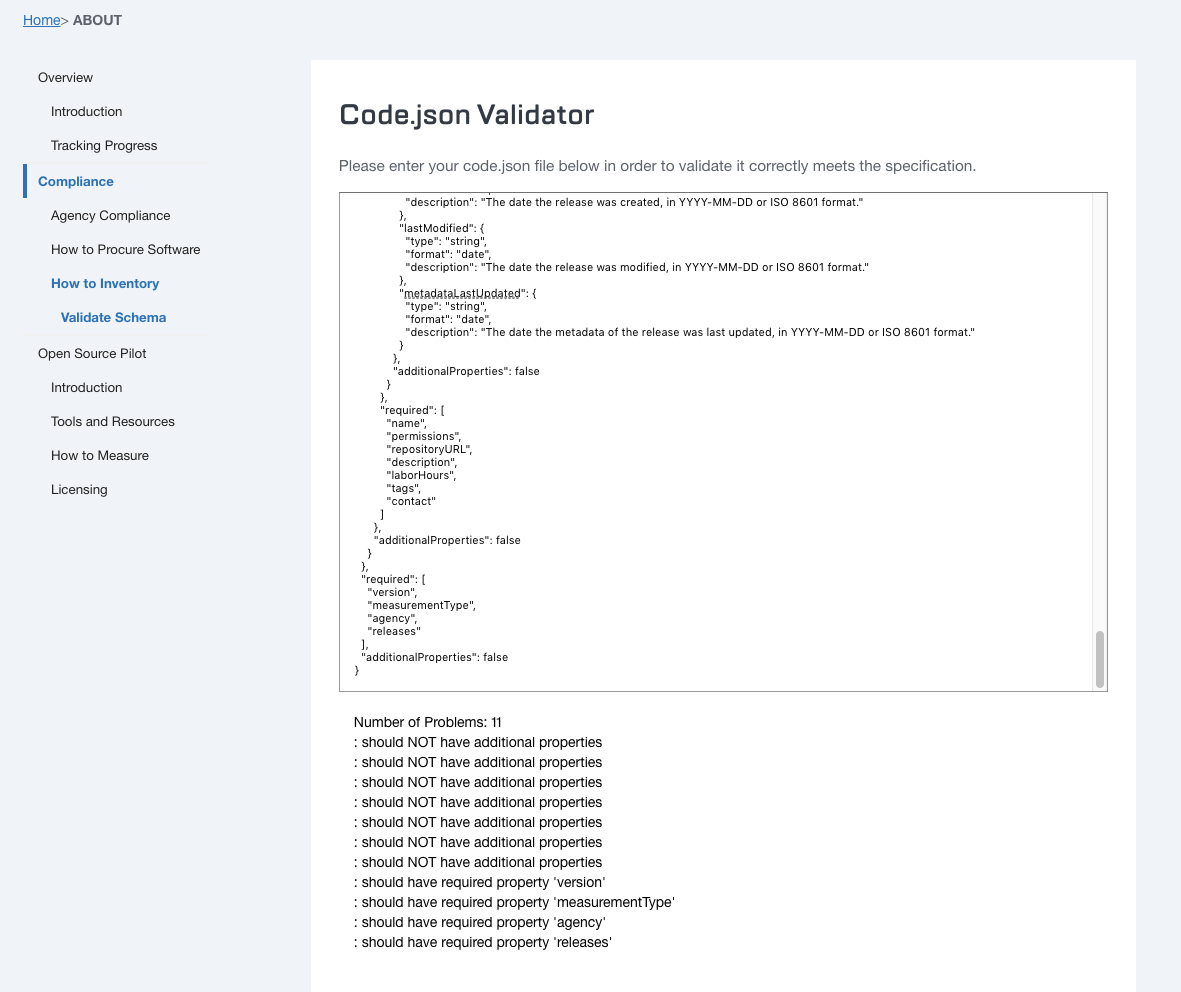This screenshot has height=992, width=1181.
Task: Select the Validate Schema item
Action: (x=114, y=317)
